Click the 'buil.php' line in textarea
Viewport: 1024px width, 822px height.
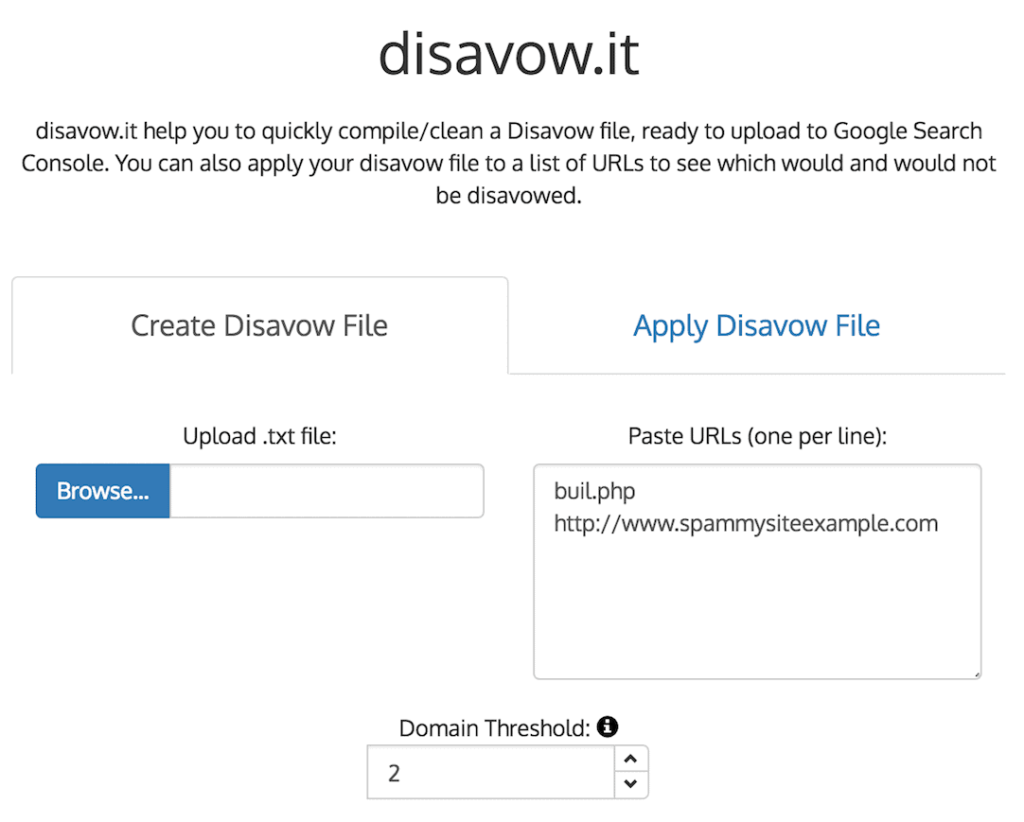pos(594,491)
